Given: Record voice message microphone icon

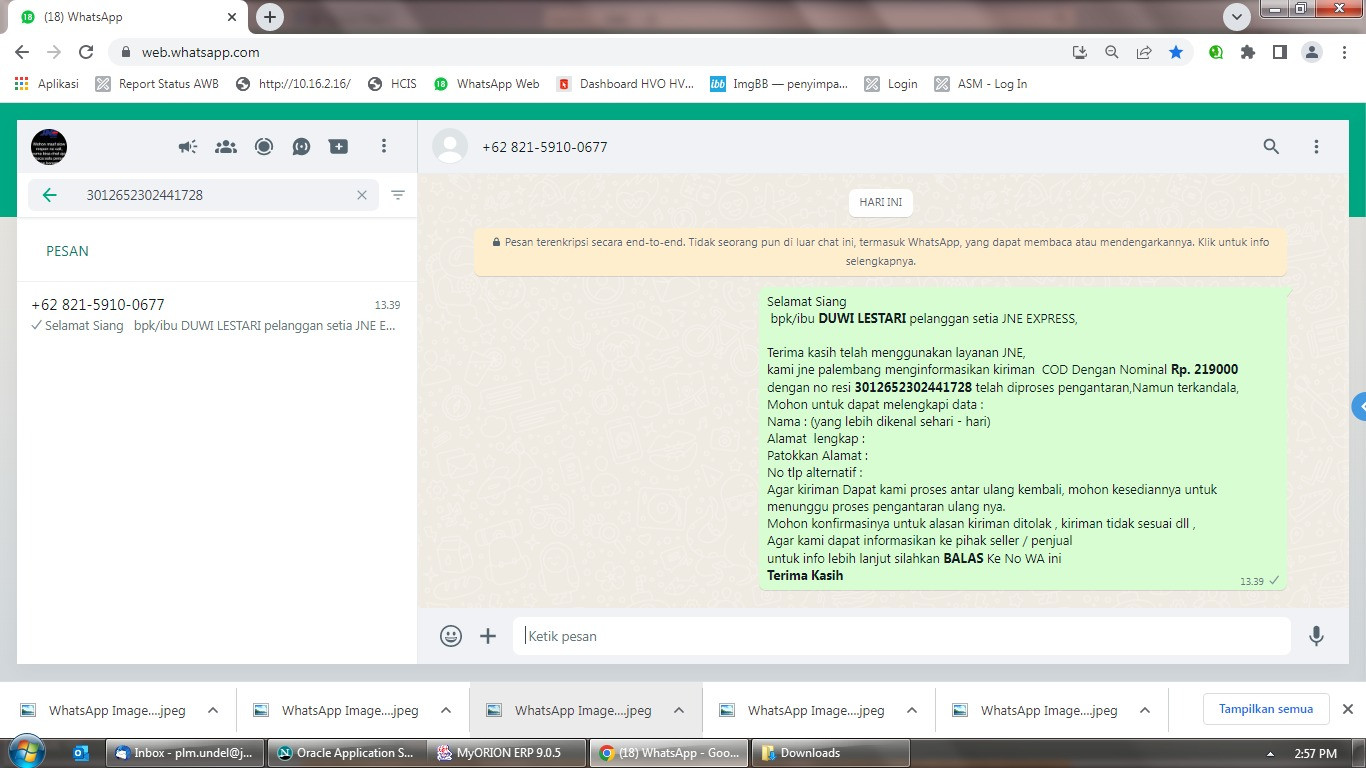Looking at the screenshot, I should coord(1317,636).
